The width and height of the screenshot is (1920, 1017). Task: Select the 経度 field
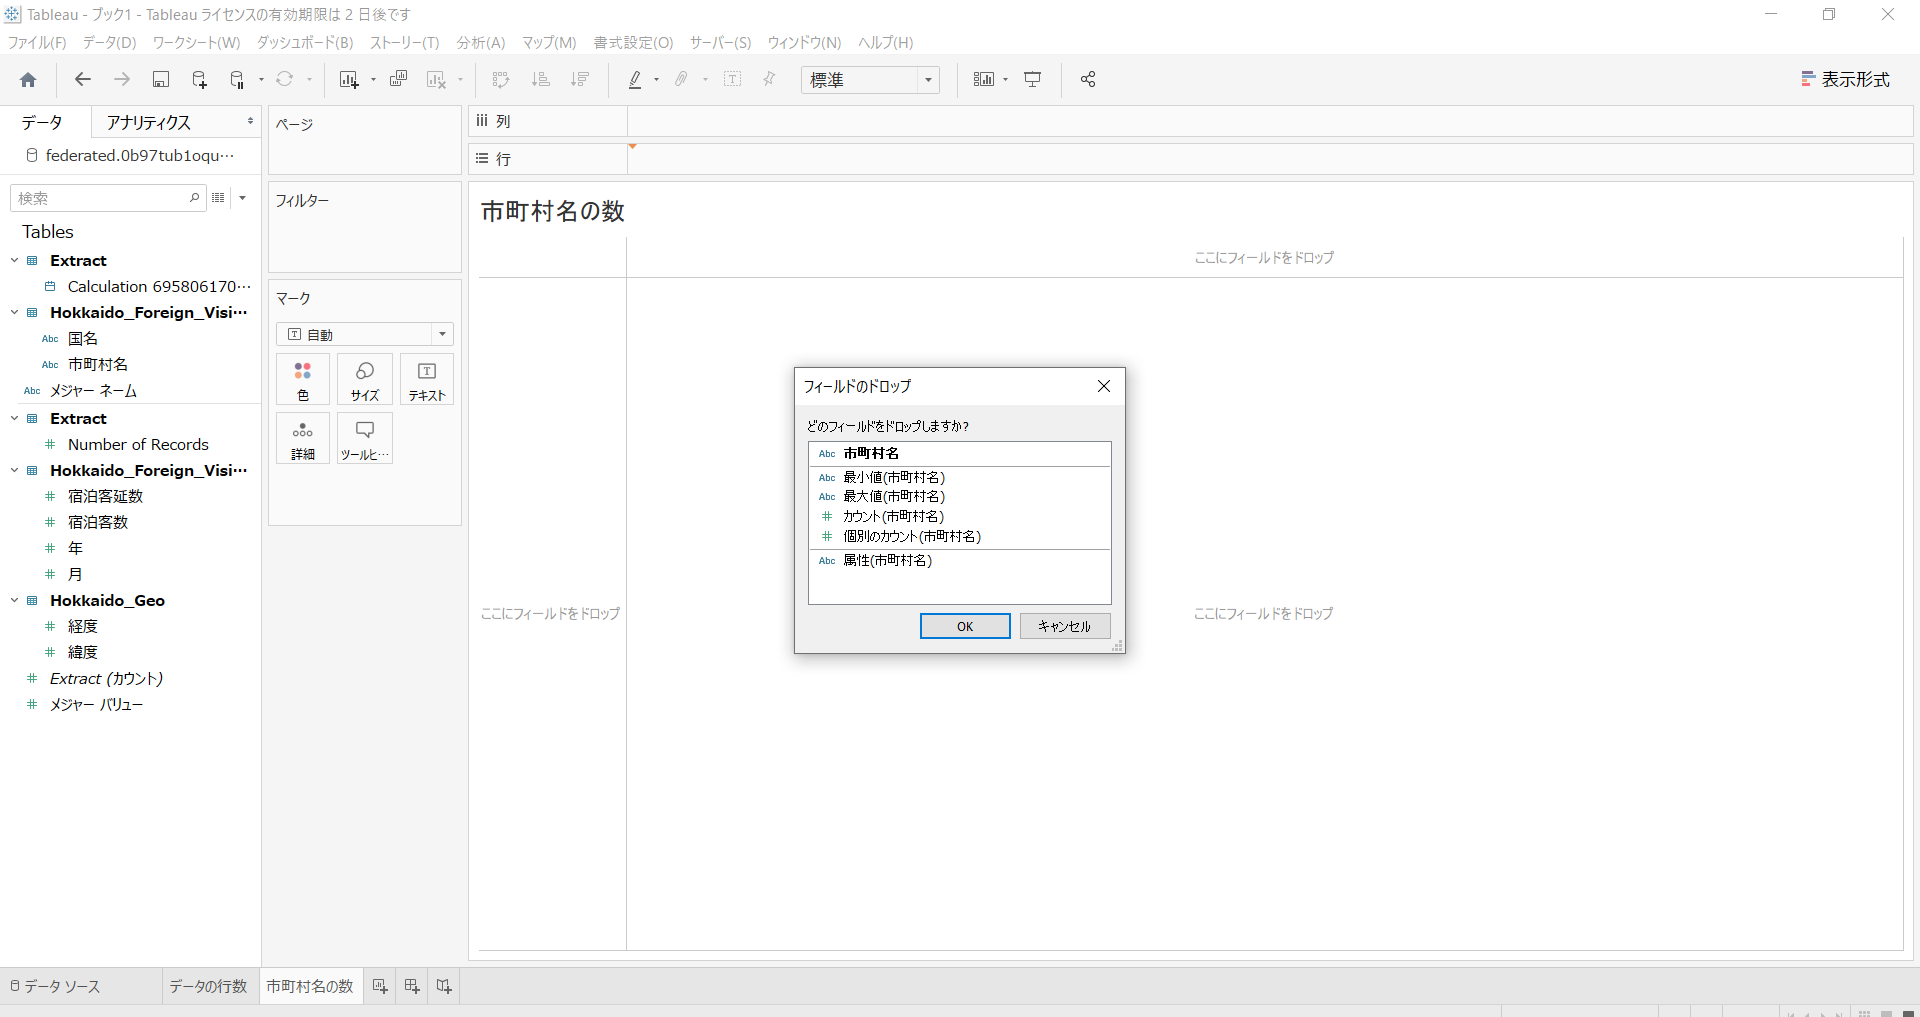click(x=83, y=626)
